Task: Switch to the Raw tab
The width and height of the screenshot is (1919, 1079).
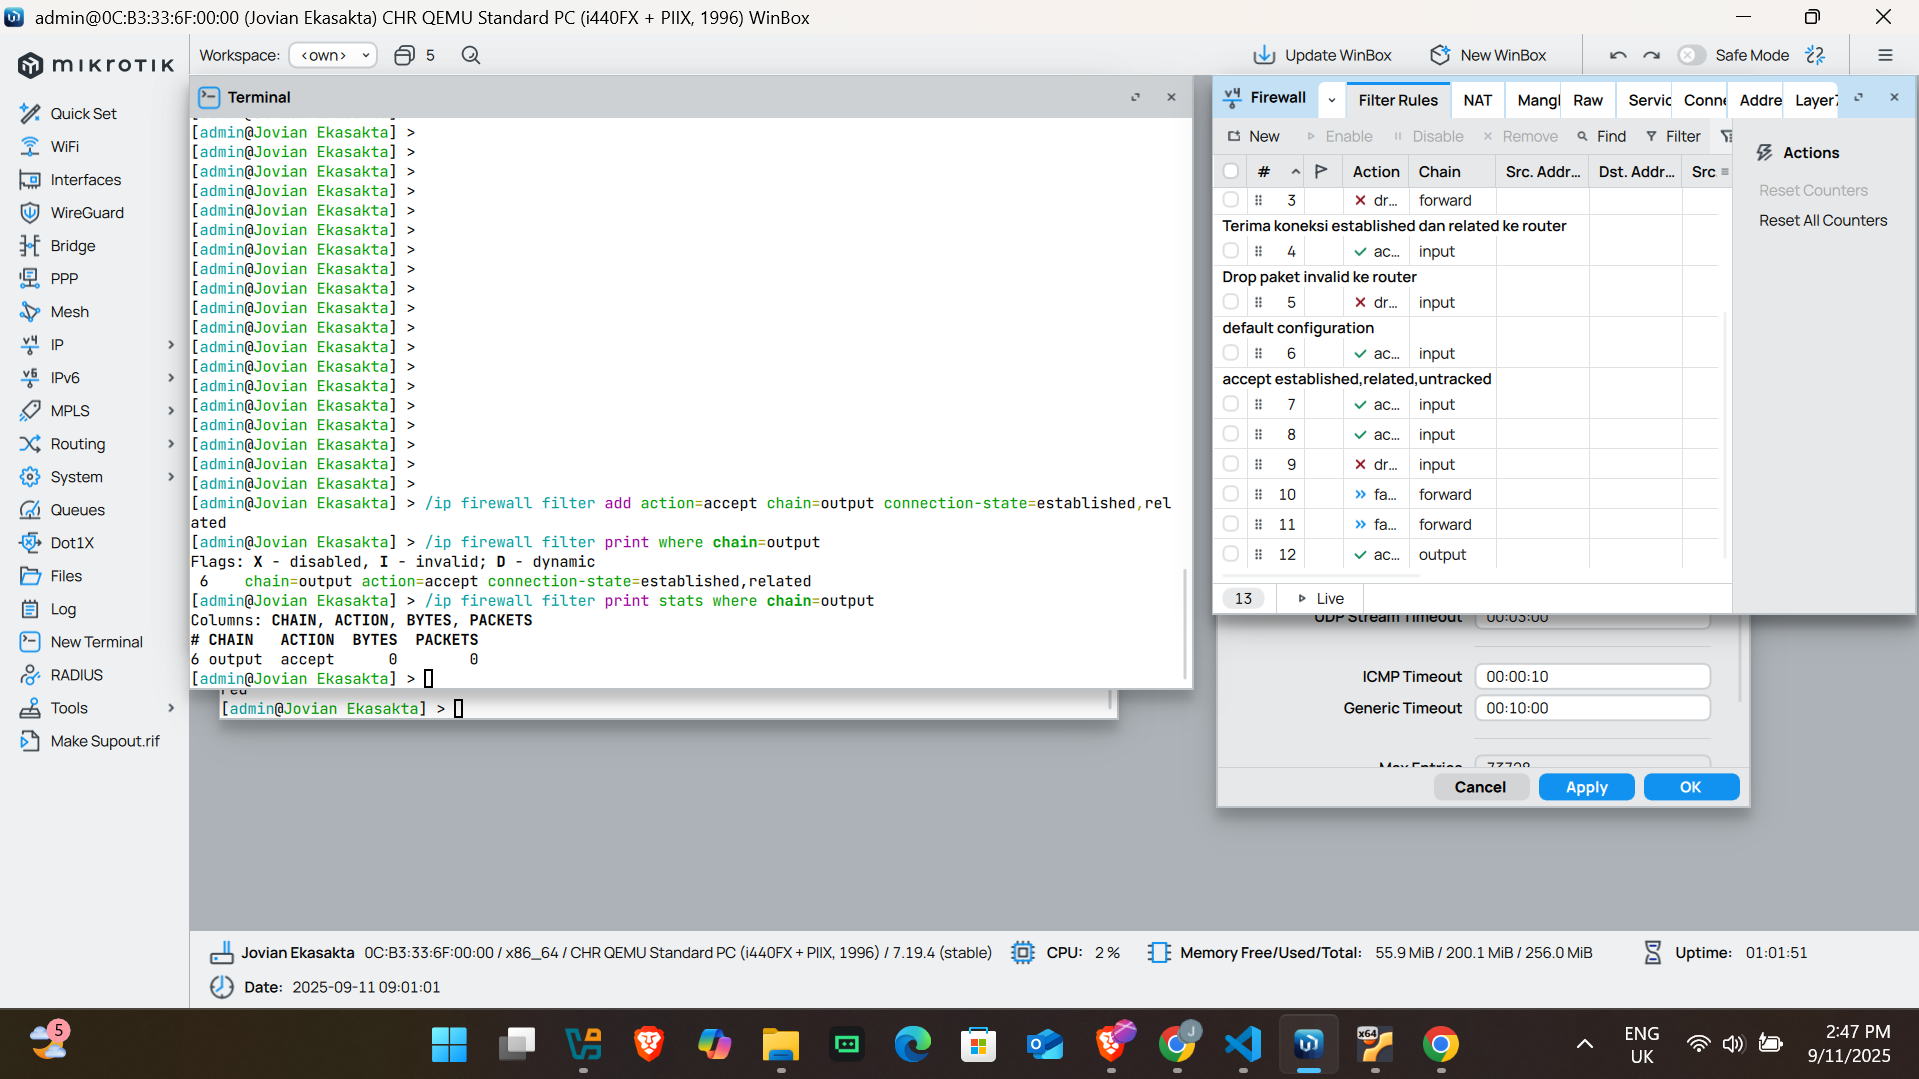Action: (1587, 100)
